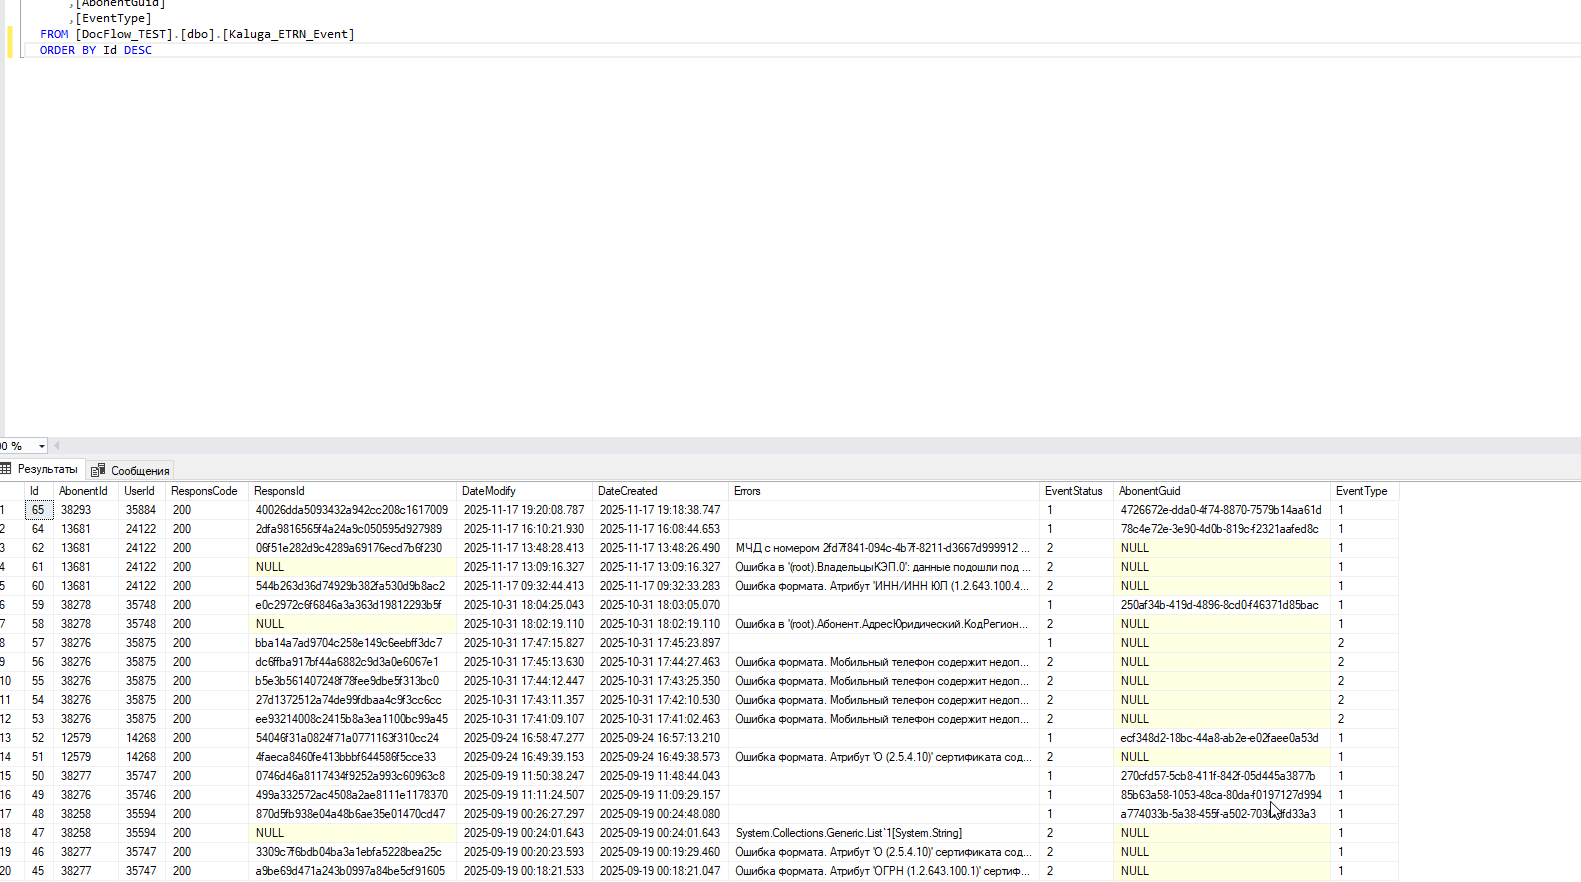Select DateModify cell 2025-11-17 19:20:08.787
Screen dimensions: 1581x882
coord(525,510)
